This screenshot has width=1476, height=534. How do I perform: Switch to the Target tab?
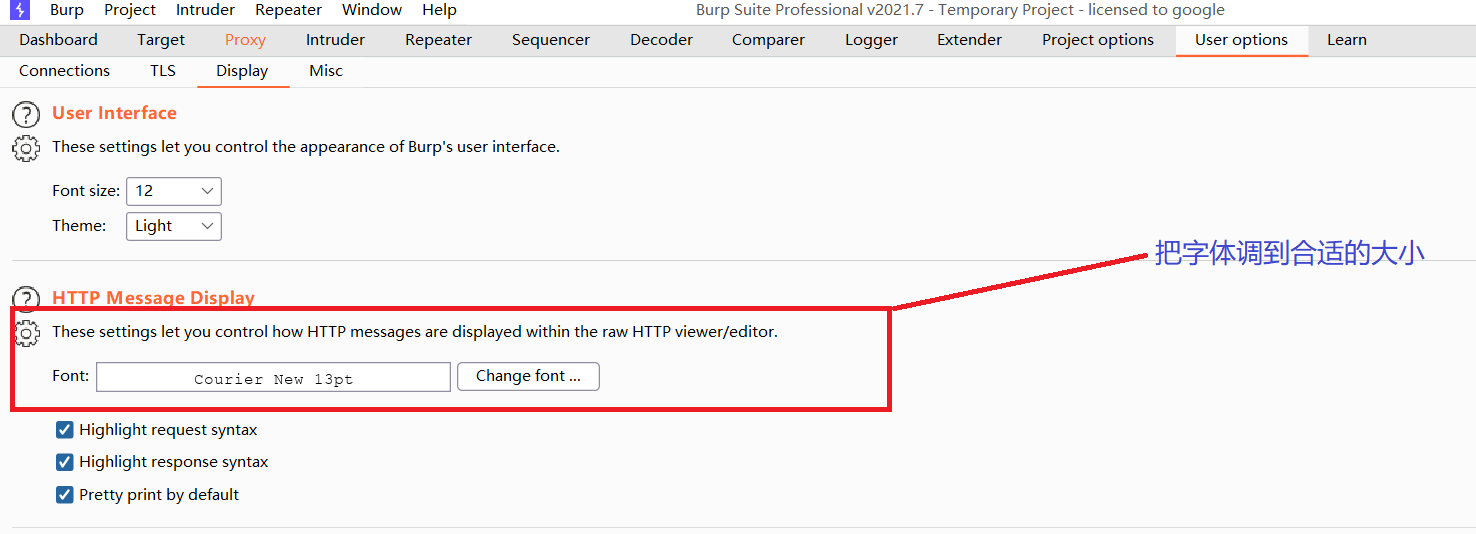click(x=161, y=40)
